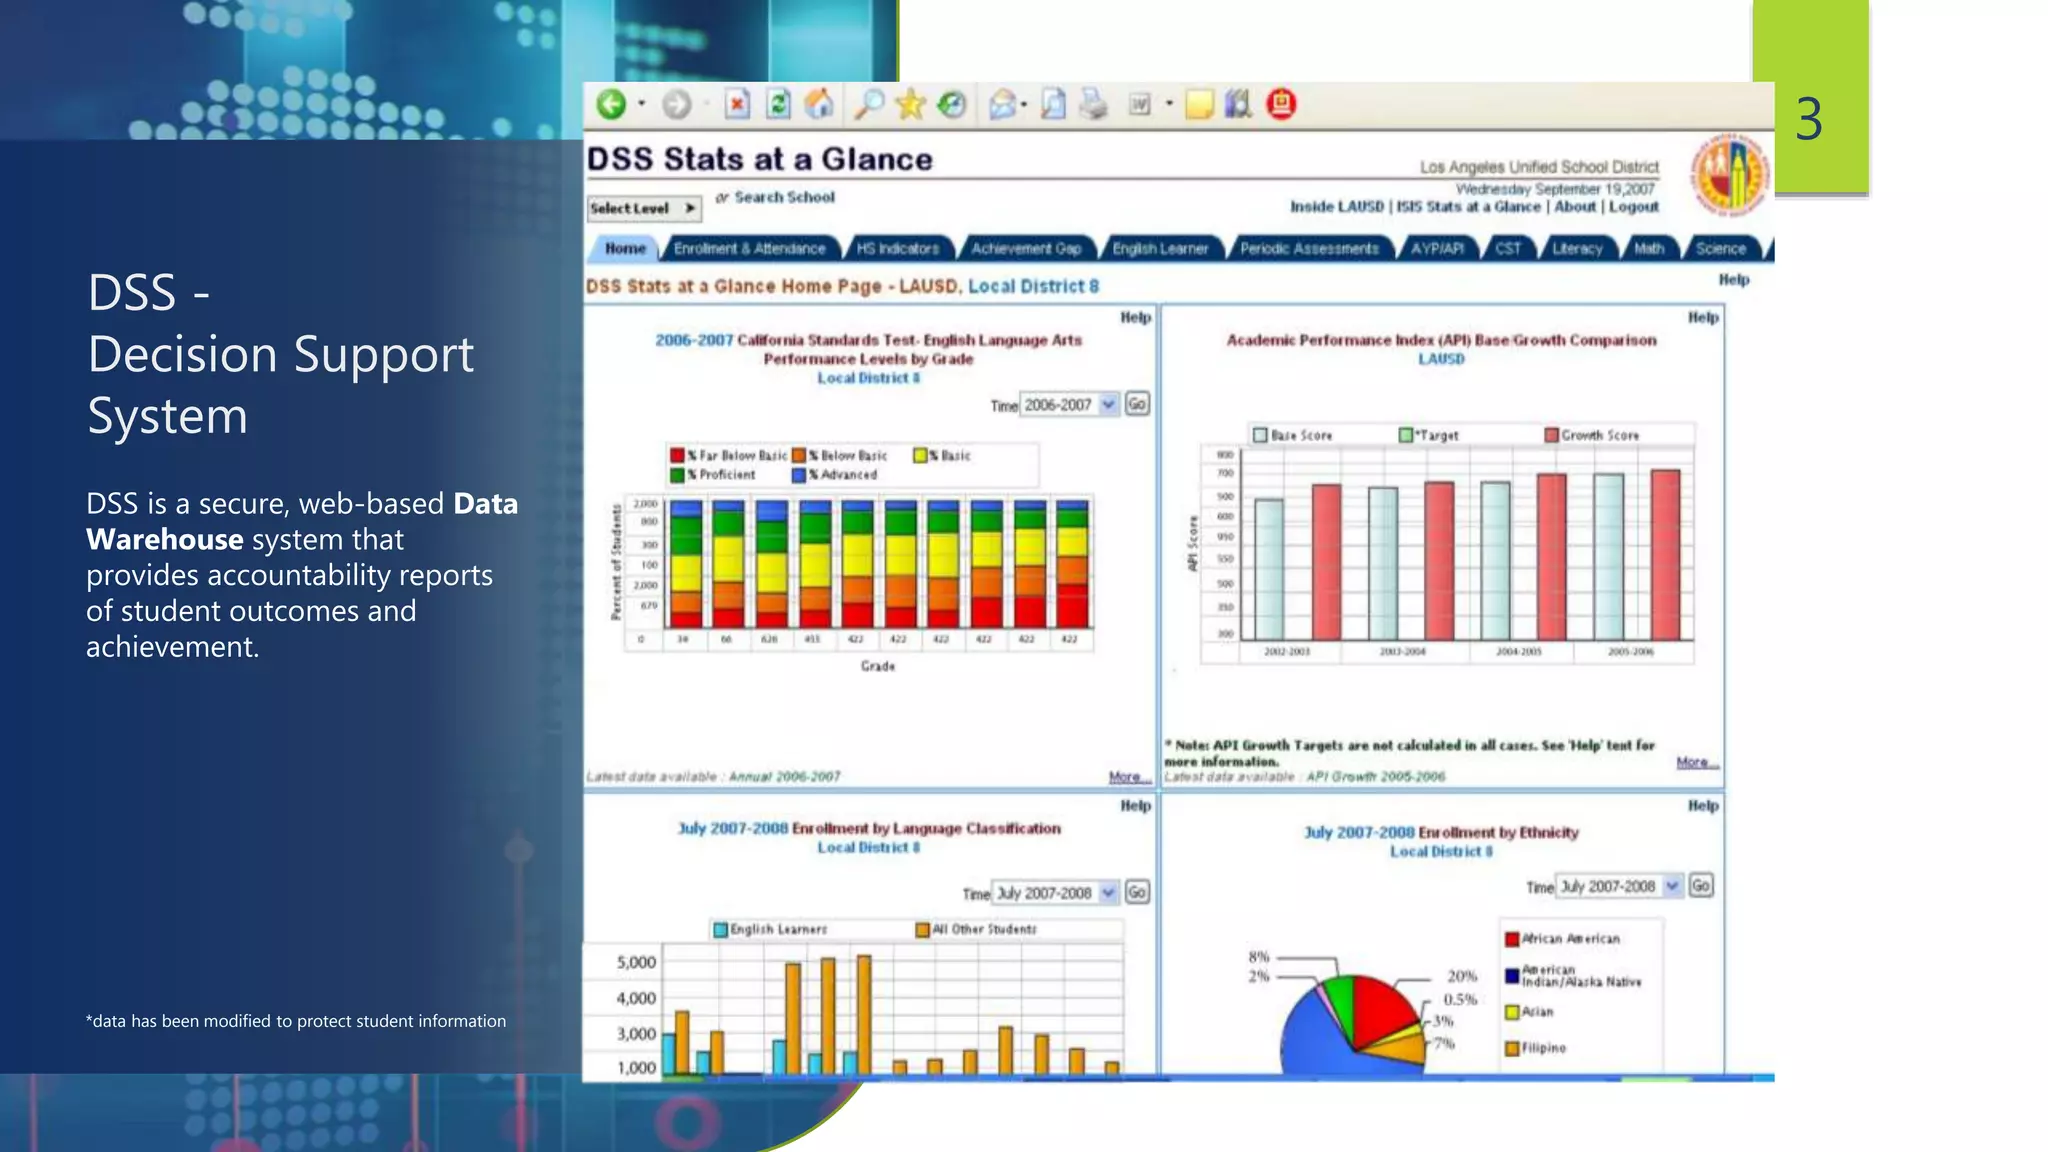The image size is (2048, 1152).
Task: Click the Logout link
Action: click(x=1633, y=206)
